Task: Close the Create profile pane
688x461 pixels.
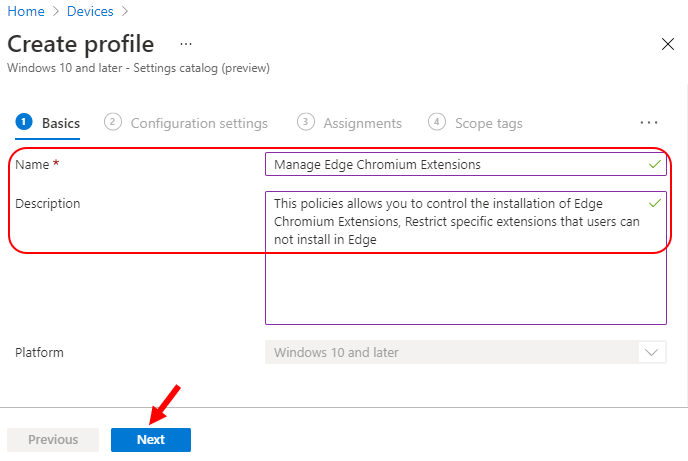Action: point(667,44)
